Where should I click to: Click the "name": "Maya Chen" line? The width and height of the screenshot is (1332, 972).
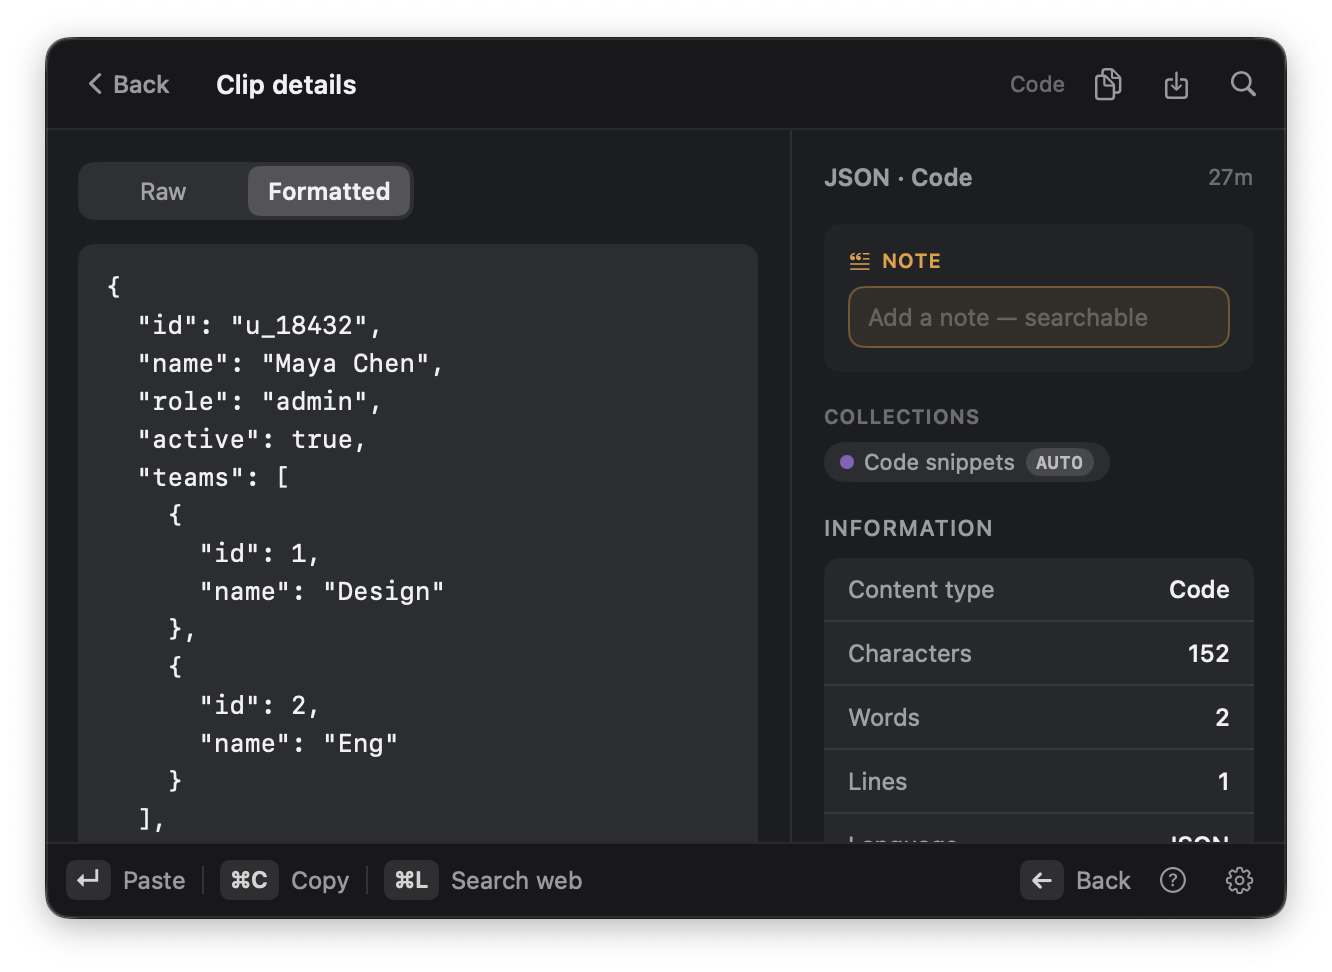point(291,364)
